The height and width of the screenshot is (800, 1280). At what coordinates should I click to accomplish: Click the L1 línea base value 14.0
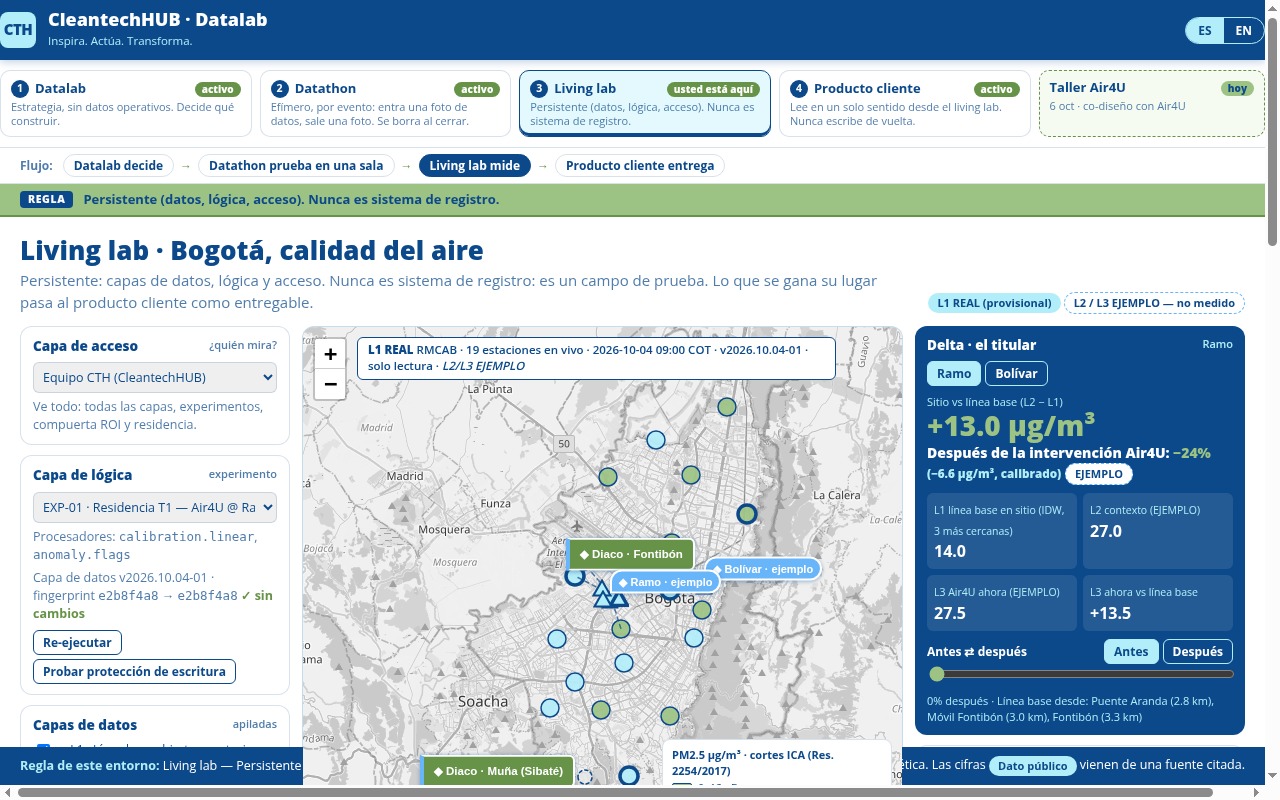(950, 551)
